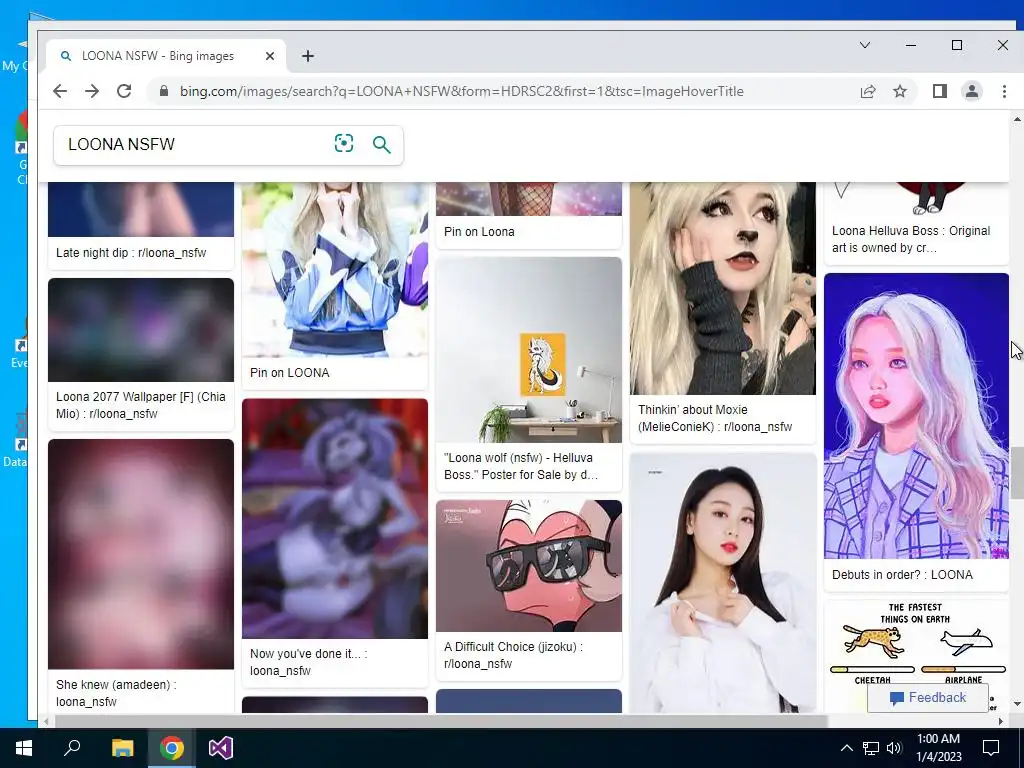Image resolution: width=1024 pixels, height=768 pixels.
Task: Open 'Debuts in order? : LOONA' caption
Action: pos(902,575)
